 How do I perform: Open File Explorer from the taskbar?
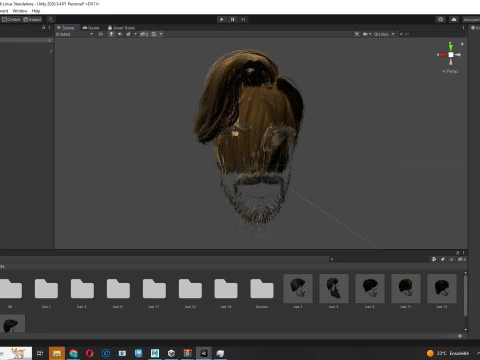[x=57, y=353]
